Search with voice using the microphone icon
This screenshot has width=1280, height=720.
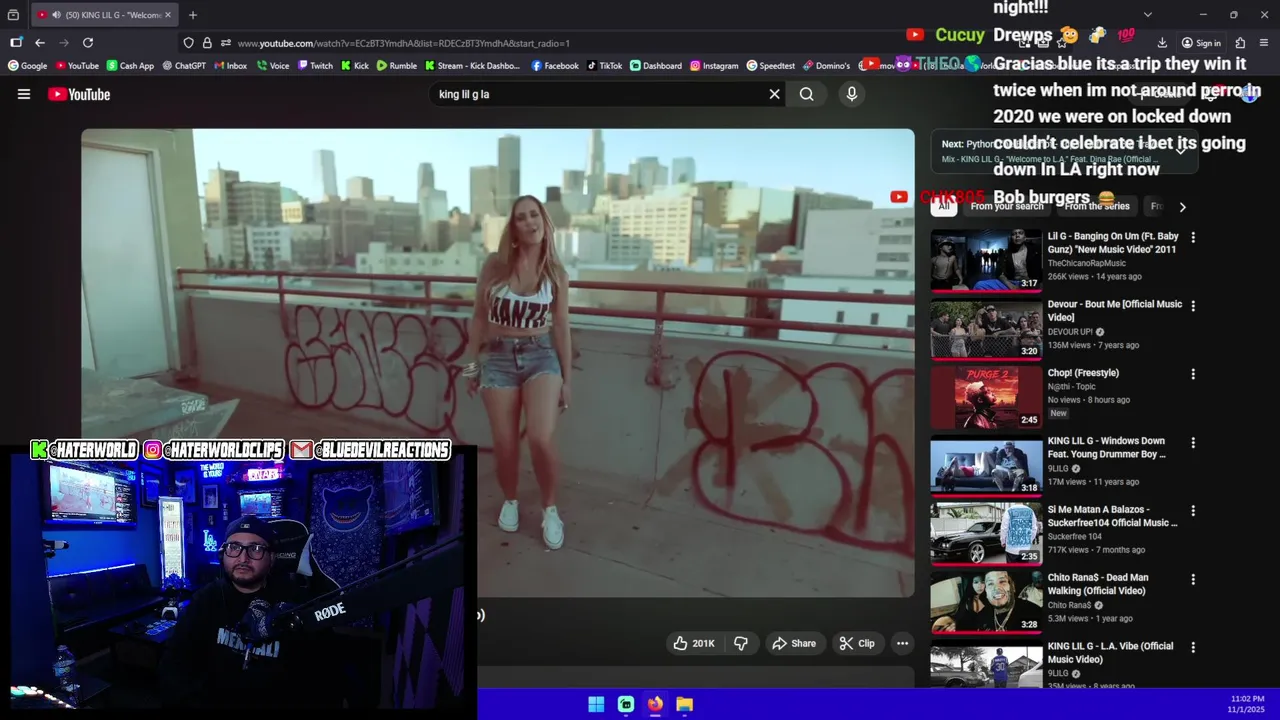pos(852,94)
